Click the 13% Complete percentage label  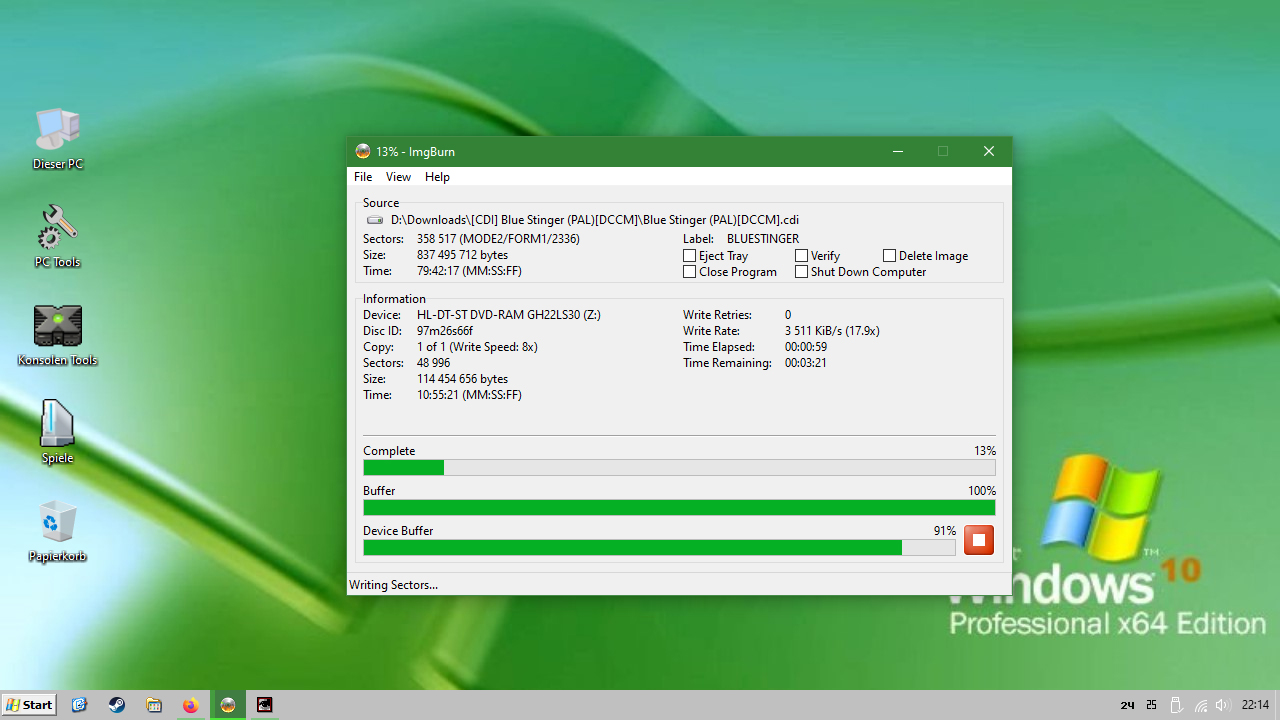click(x=985, y=451)
